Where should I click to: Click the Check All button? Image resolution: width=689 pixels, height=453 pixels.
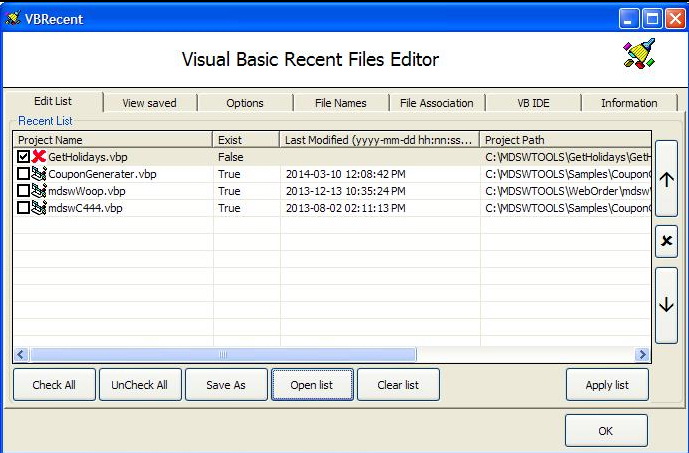pyautogui.click(x=54, y=385)
